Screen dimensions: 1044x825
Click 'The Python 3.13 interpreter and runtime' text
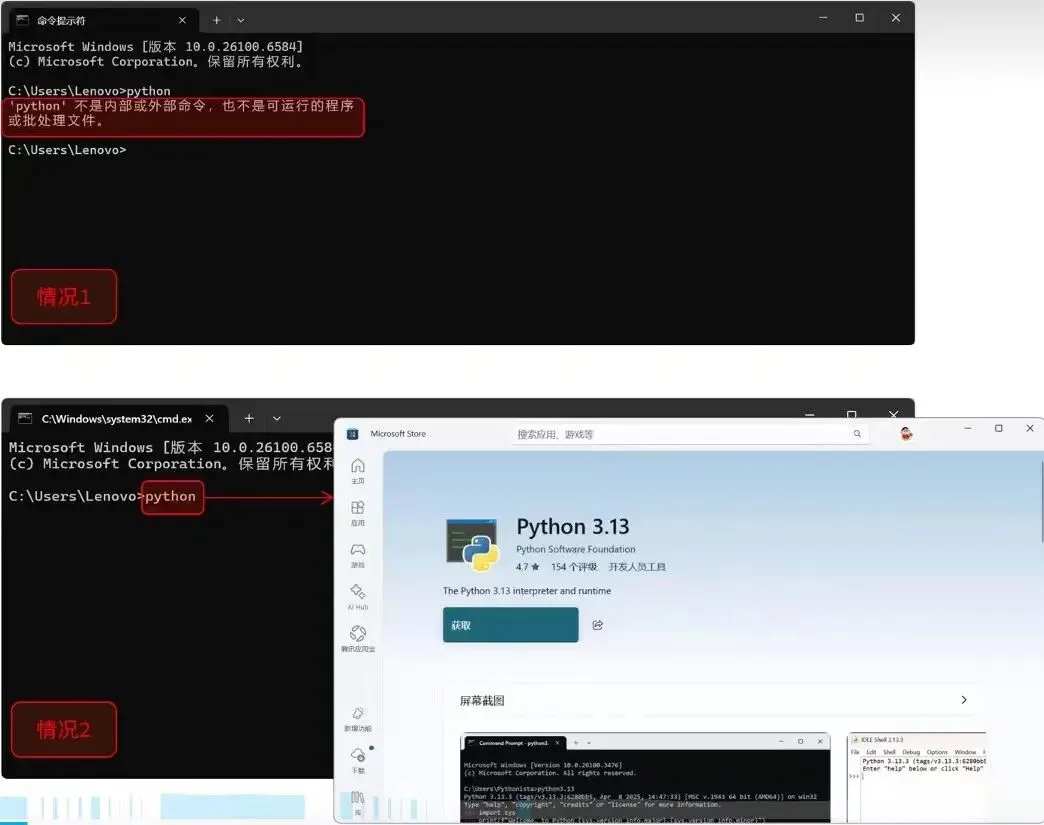point(527,591)
